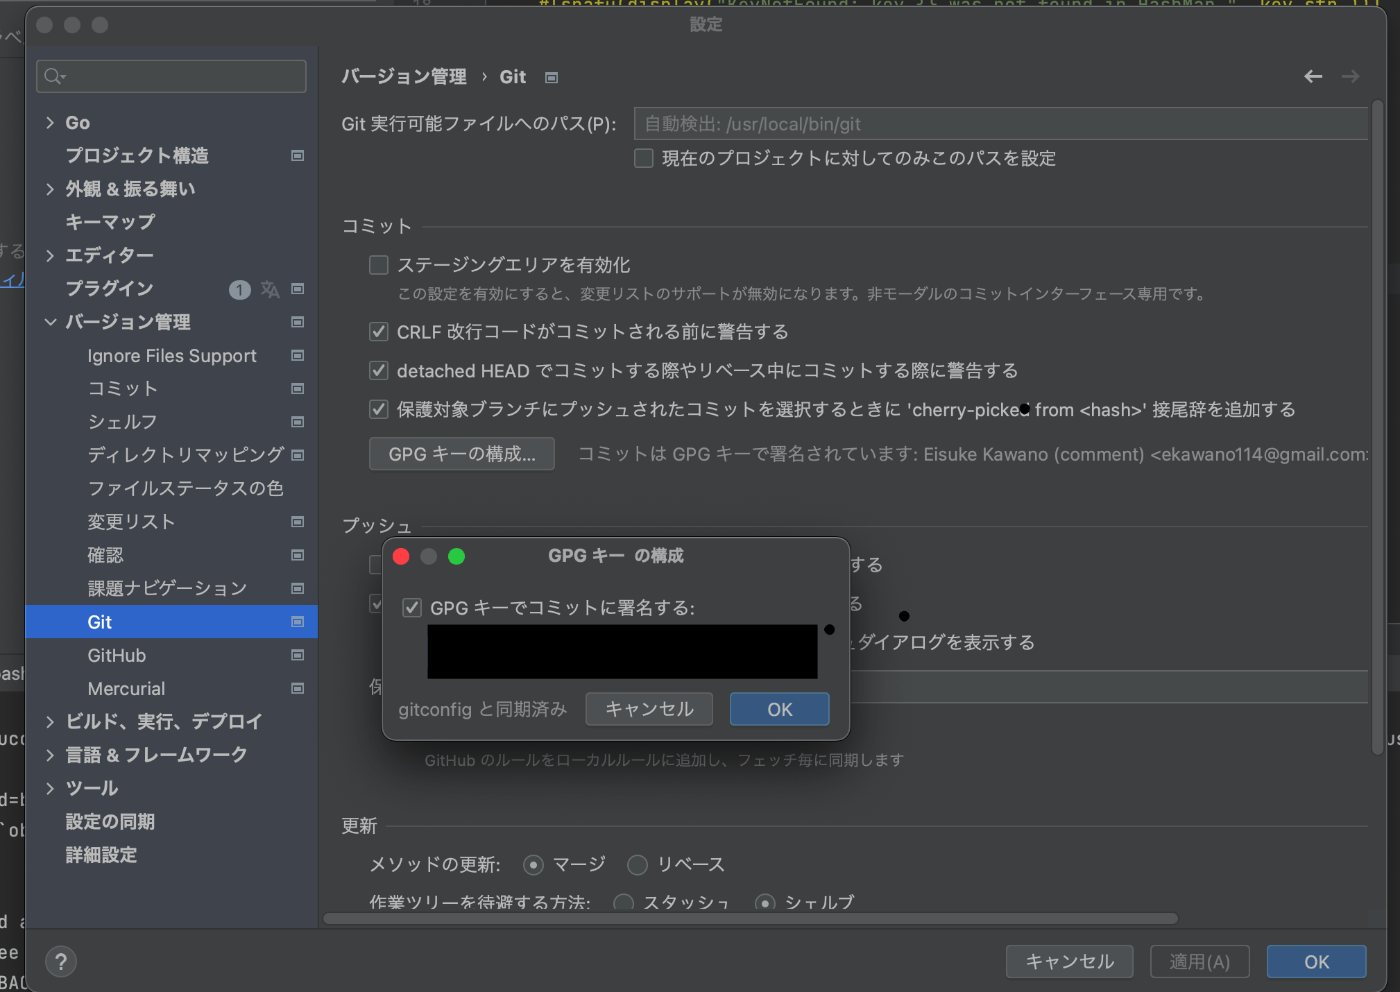Viewport: 1400px width, 992px height.
Task: Click GPG キーの構成... button
Action: pyautogui.click(x=462, y=454)
